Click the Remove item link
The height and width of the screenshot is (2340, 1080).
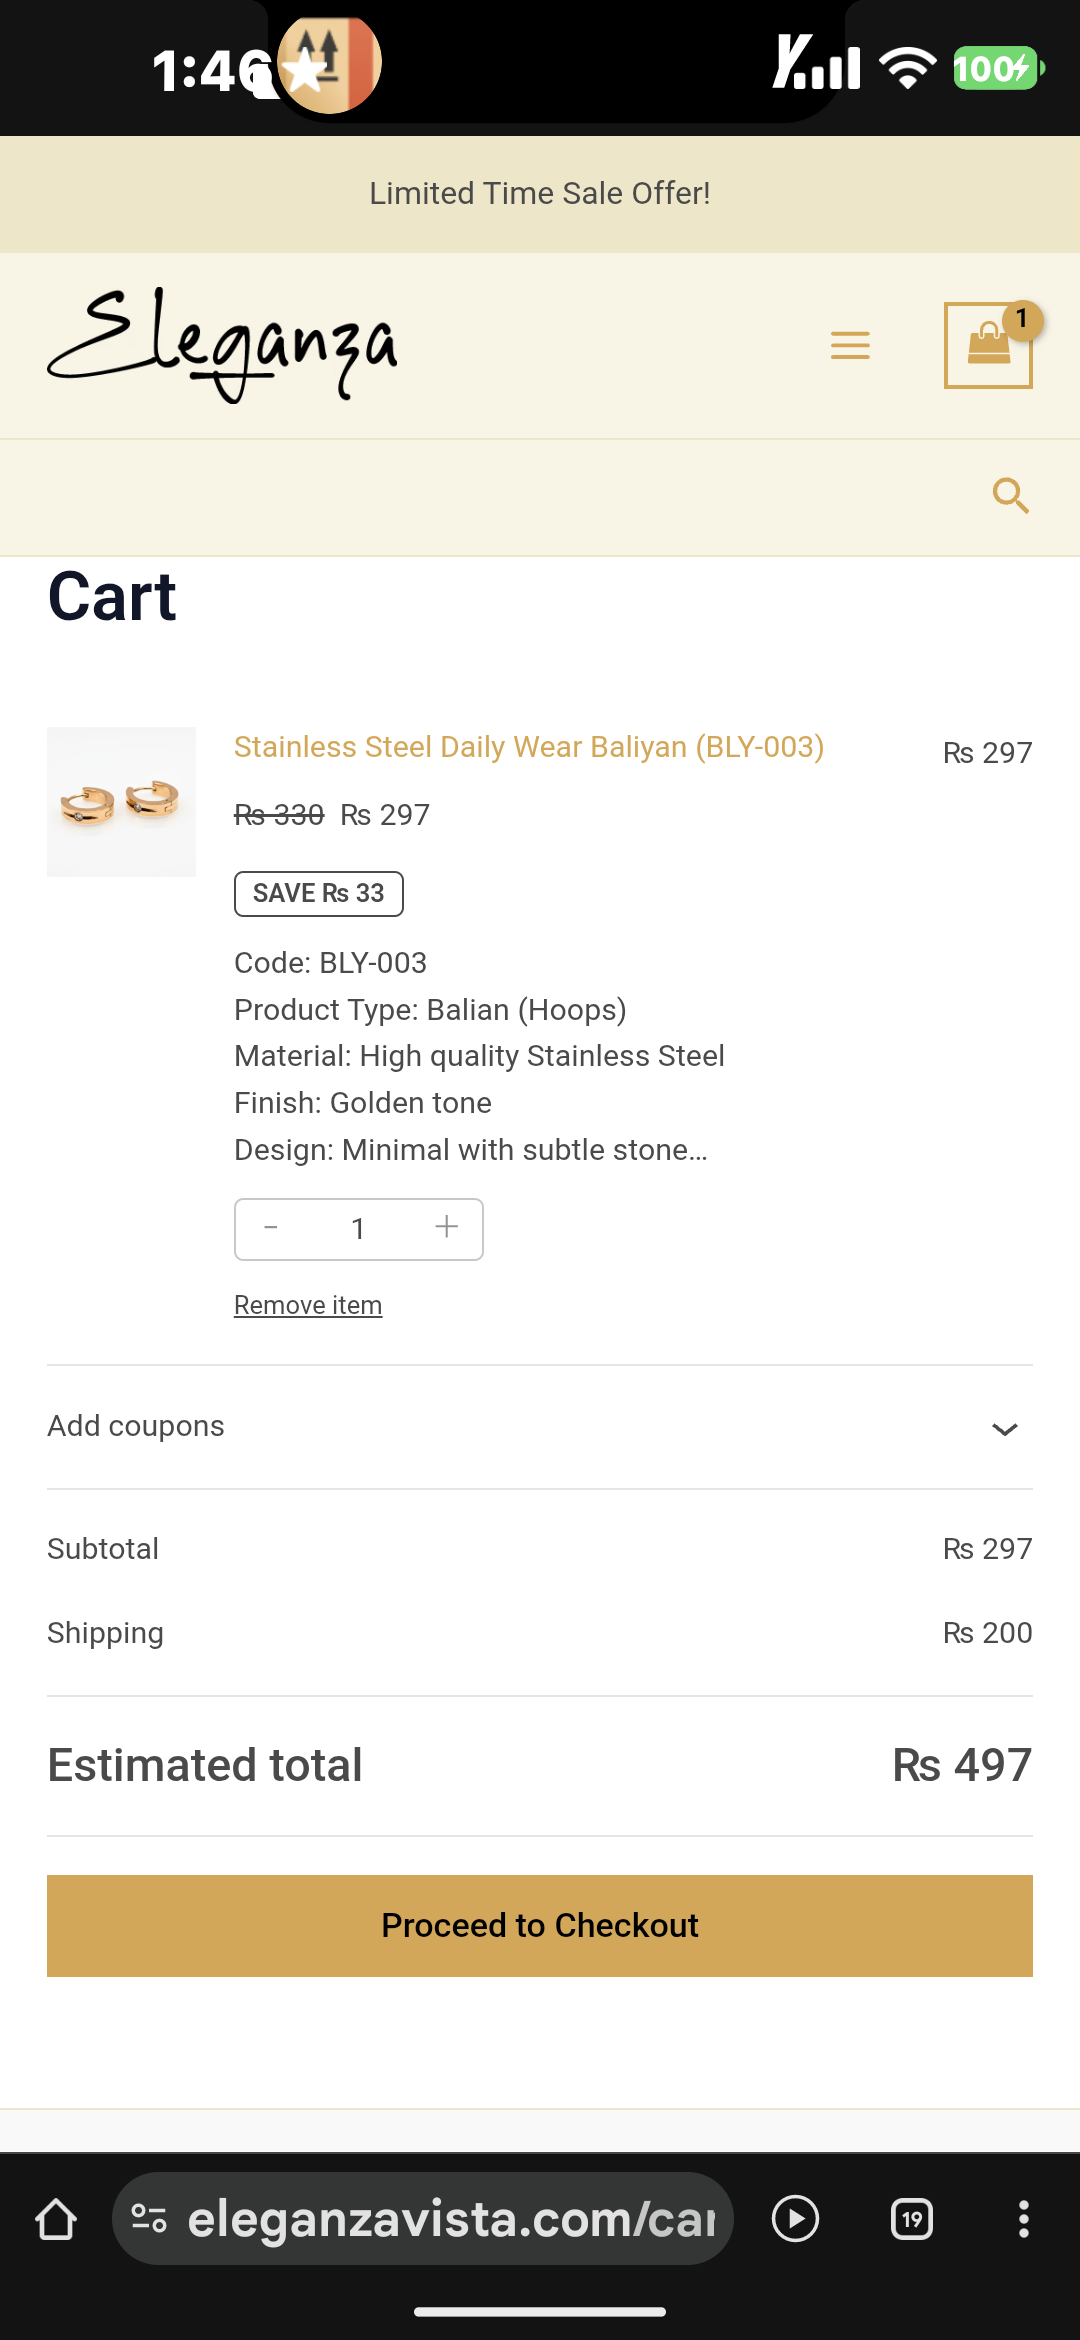tap(308, 1305)
